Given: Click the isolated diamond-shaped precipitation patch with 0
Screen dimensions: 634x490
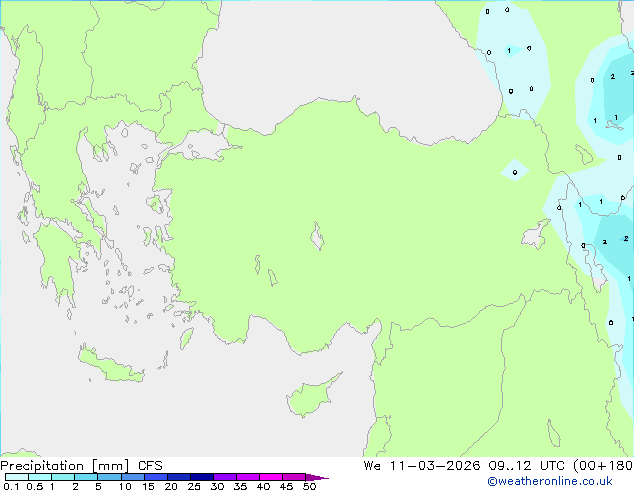Looking at the screenshot, I should tap(515, 171).
